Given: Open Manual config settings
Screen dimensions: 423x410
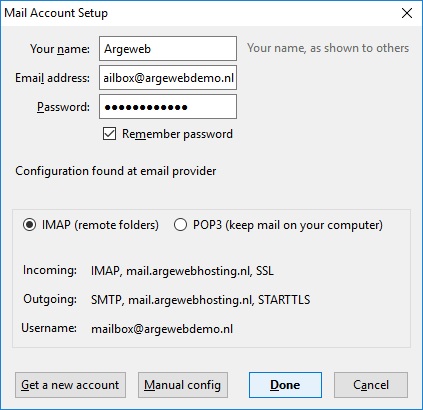Looking at the screenshot, I should point(183,385).
